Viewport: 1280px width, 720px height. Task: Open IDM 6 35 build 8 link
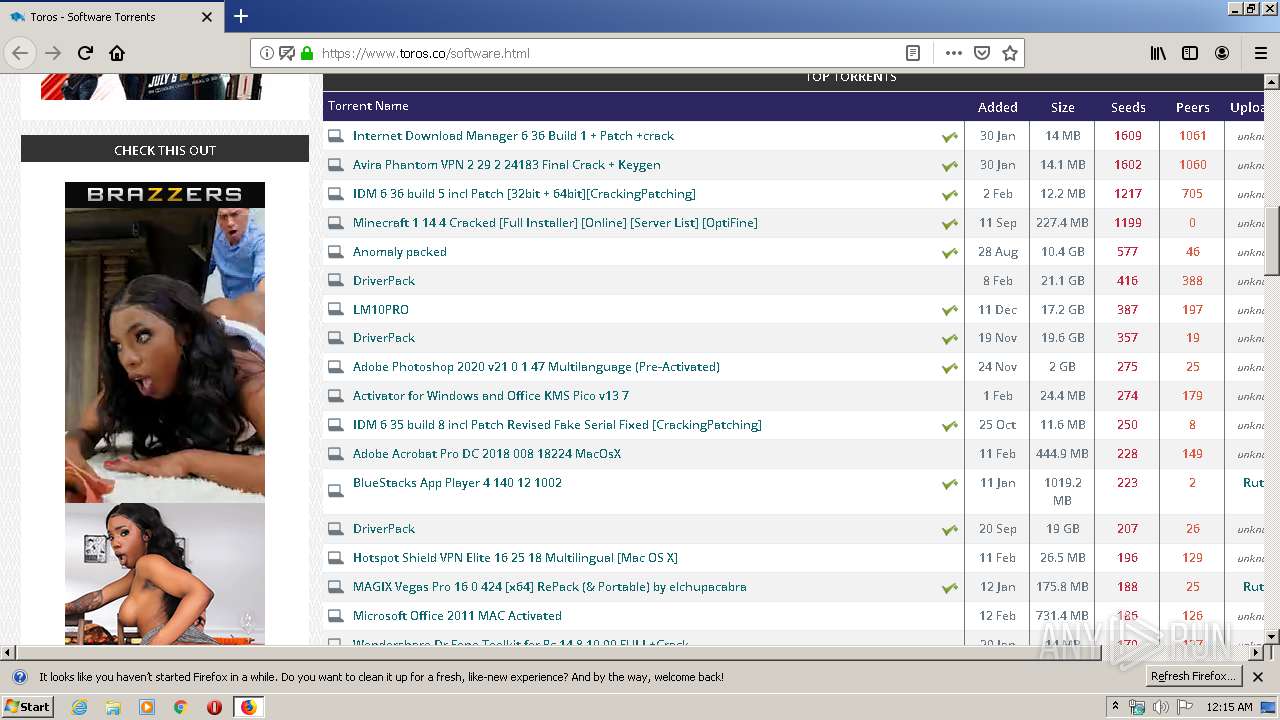pos(557,425)
